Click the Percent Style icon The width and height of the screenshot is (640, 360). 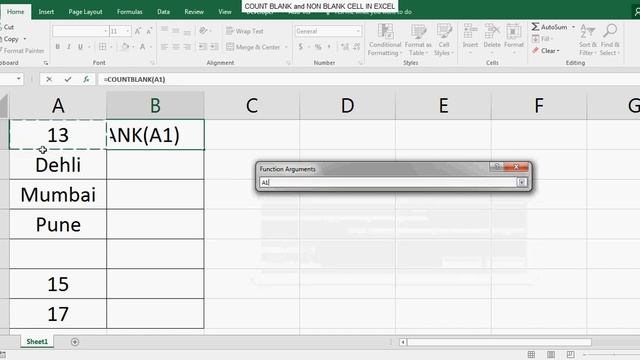[318, 47]
